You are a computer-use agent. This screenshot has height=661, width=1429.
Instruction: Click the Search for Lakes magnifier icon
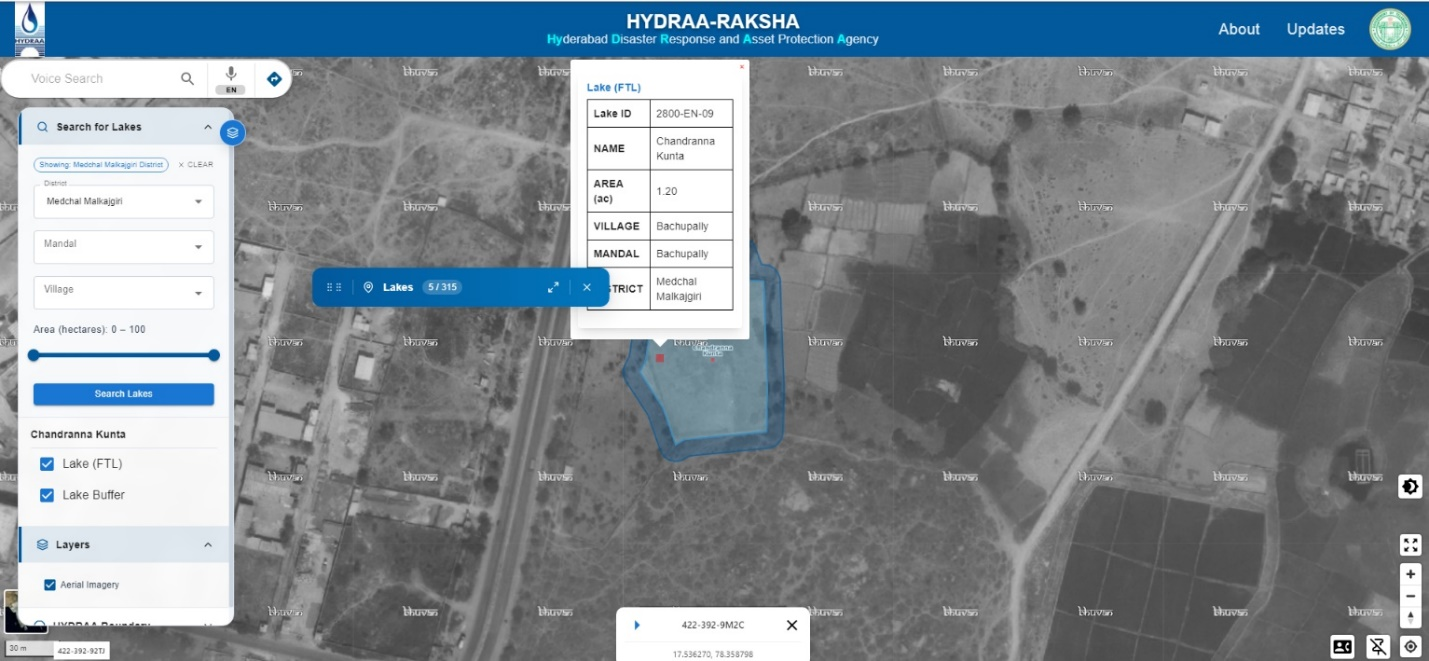(x=43, y=127)
